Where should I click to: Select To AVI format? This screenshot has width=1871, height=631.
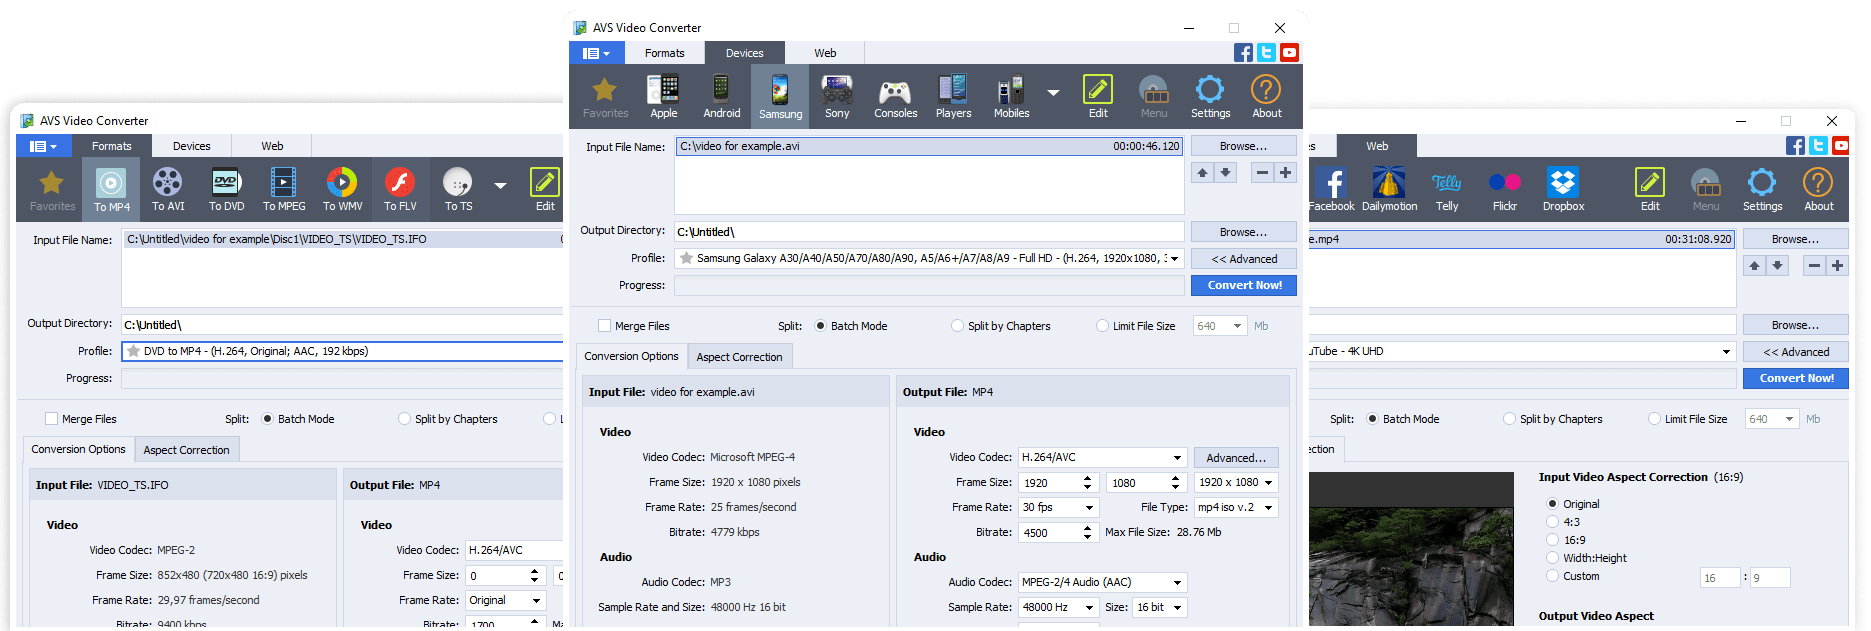pyautogui.click(x=168, y=189)
